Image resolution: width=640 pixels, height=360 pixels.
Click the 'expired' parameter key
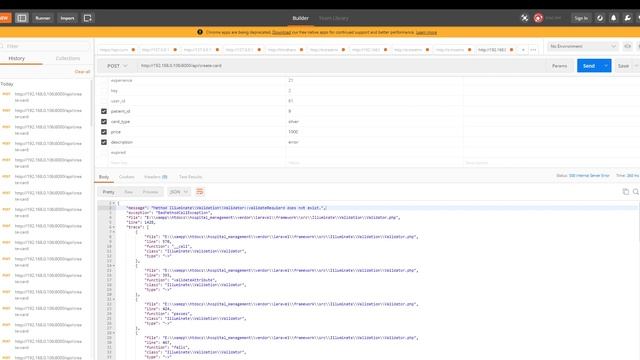(x=118, y=153)
